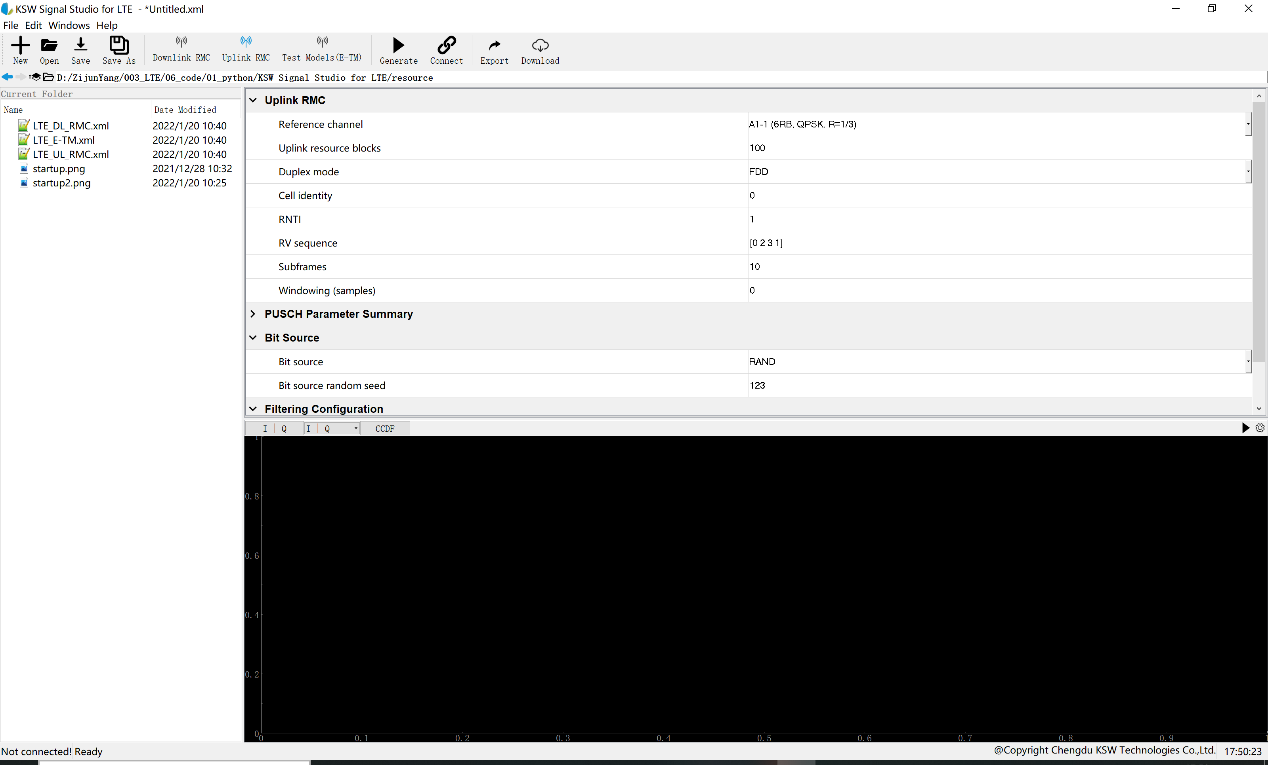This screenshot has height=765, width=1268.
Task: Collapse the Uplink RMC section
Action: pyautogui.click(x=253, y=100)
